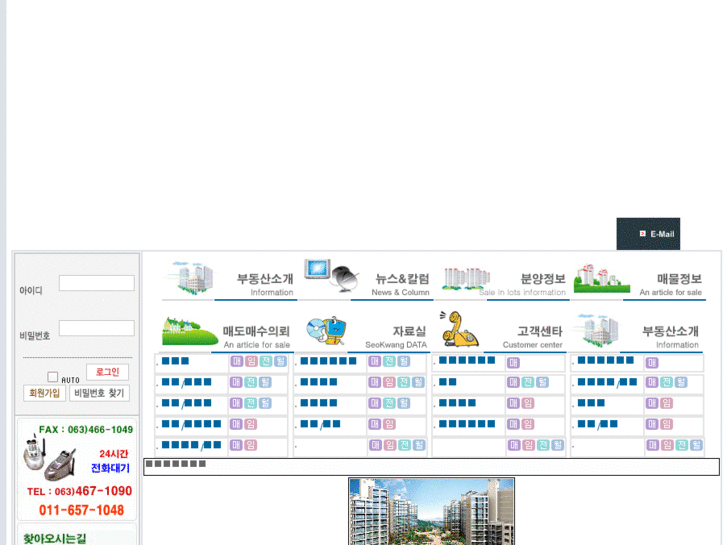
Task: Click the cordless phone image near FAX number
Action: click(x=50, y=457)
